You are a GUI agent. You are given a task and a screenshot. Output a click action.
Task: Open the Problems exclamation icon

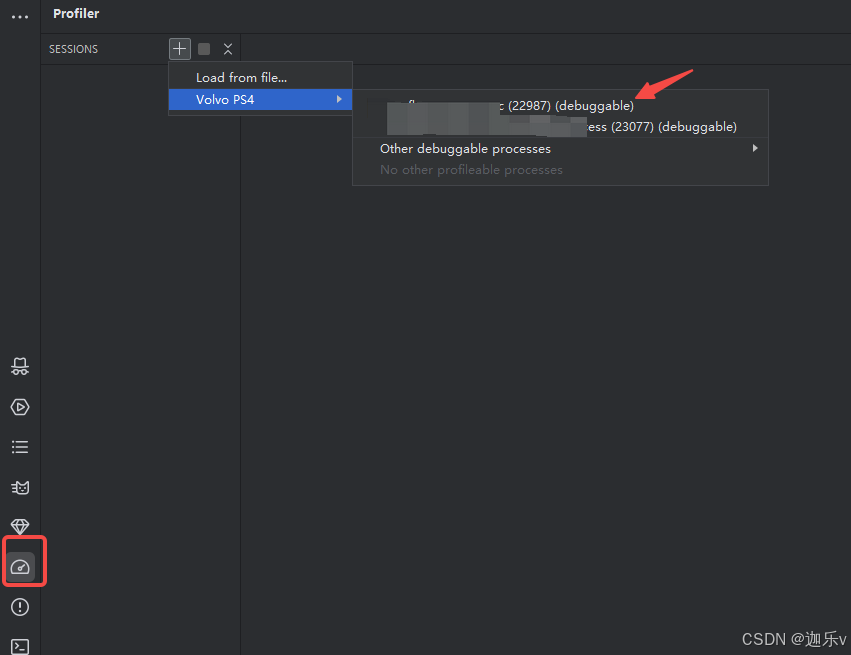[x=20, y=607]
